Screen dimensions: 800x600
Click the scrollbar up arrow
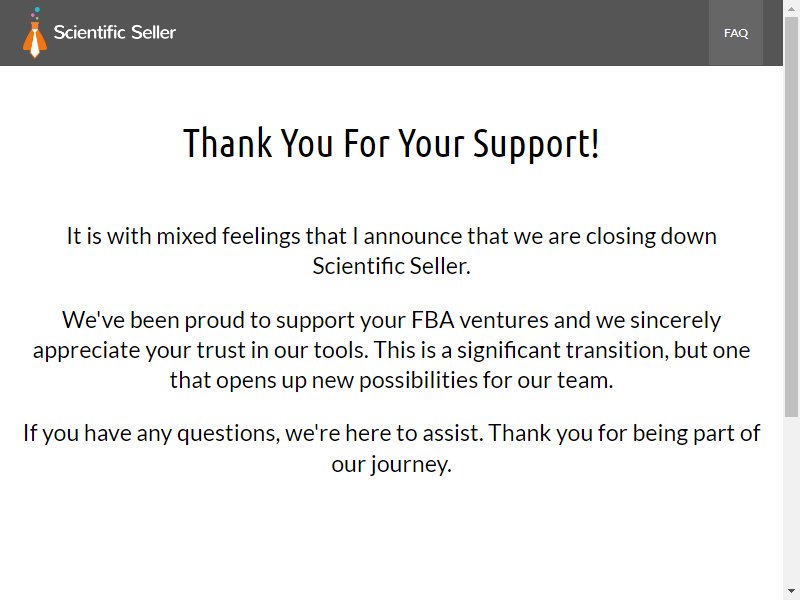(791, 9)
